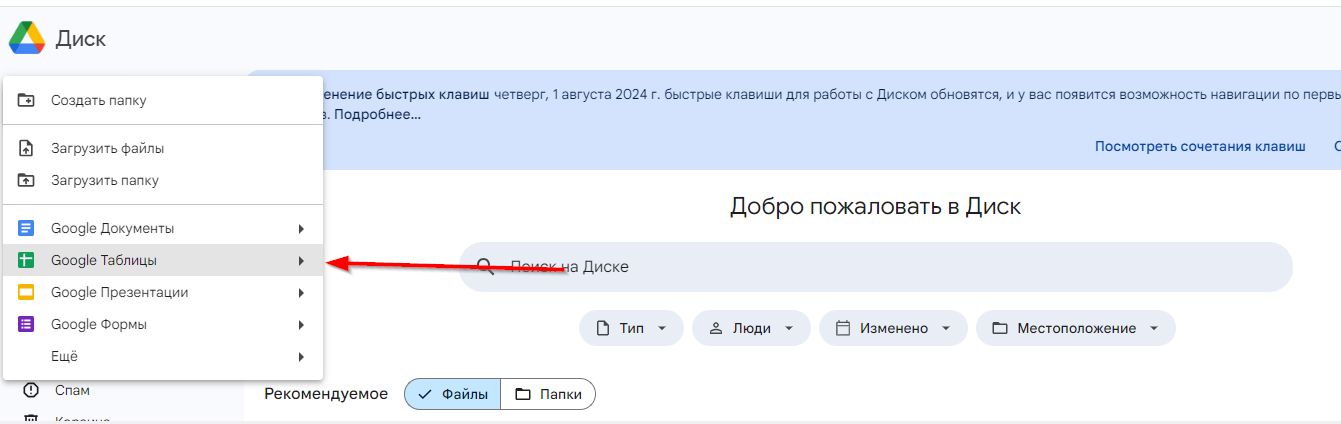Click the file icon in Тип chip
Image resolution: width=1341 pixels, height=424 pixels.
[x=602, y=328]
